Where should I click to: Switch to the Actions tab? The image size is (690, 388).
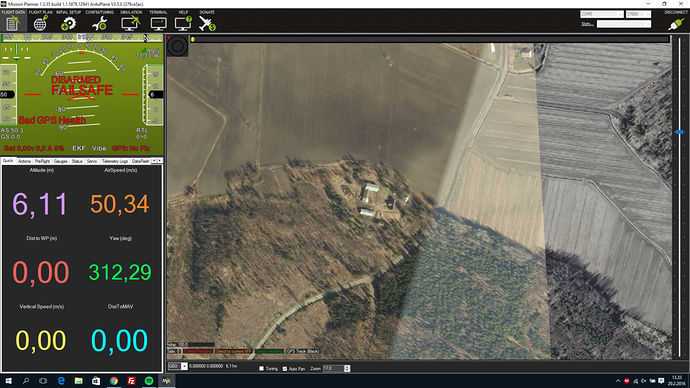(25, 161)
